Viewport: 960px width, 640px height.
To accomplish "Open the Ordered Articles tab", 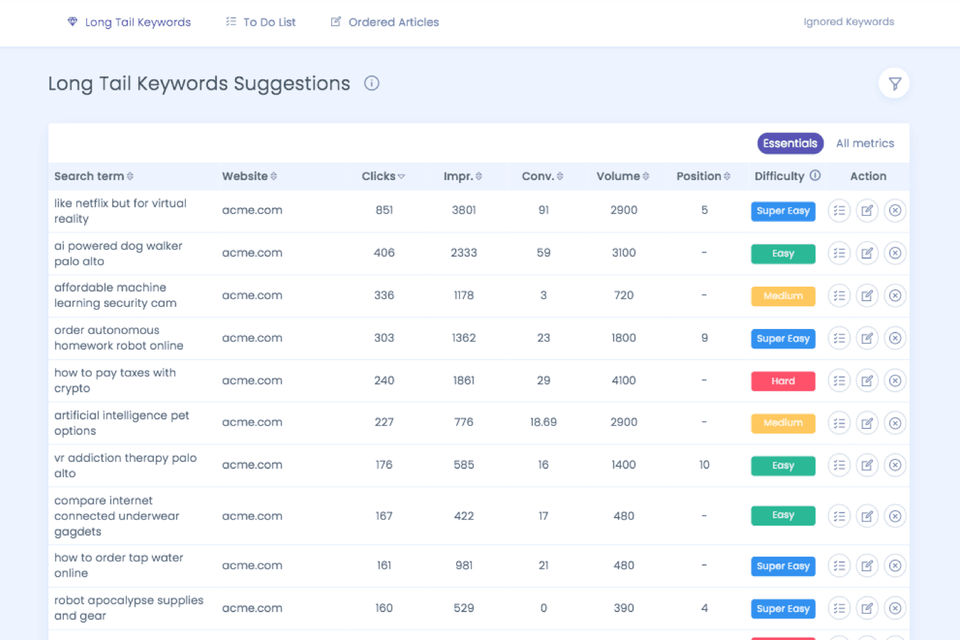I will 385,22.
